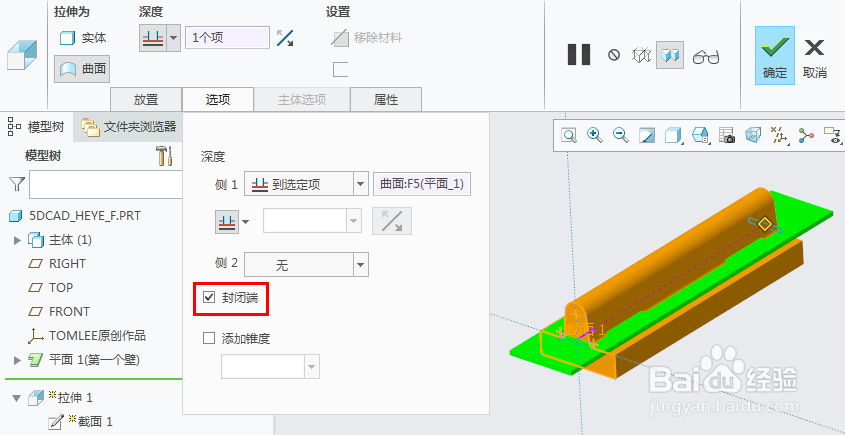Screen dimensions: 845x435
Task: Select the 截面 1 sketch item
Action: pos(81,422)
